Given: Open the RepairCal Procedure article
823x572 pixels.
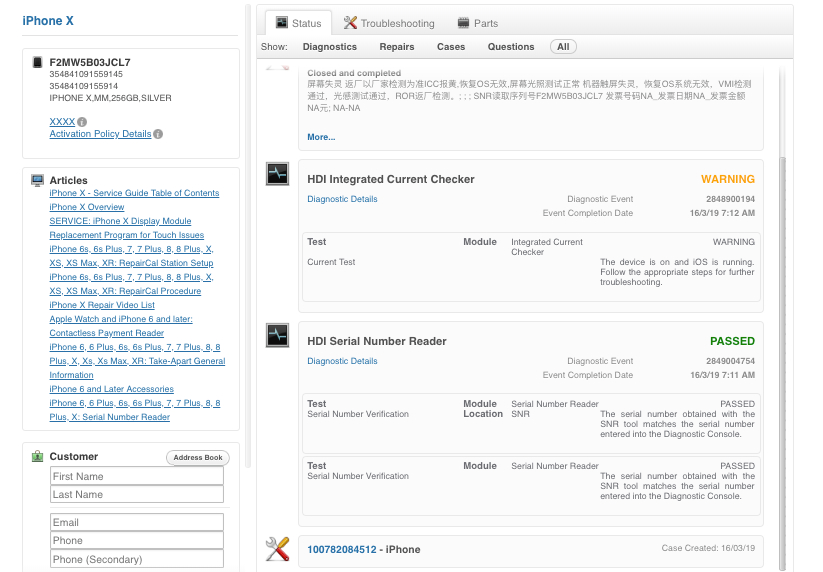Looking at the screenshot, I should (131, 284).
